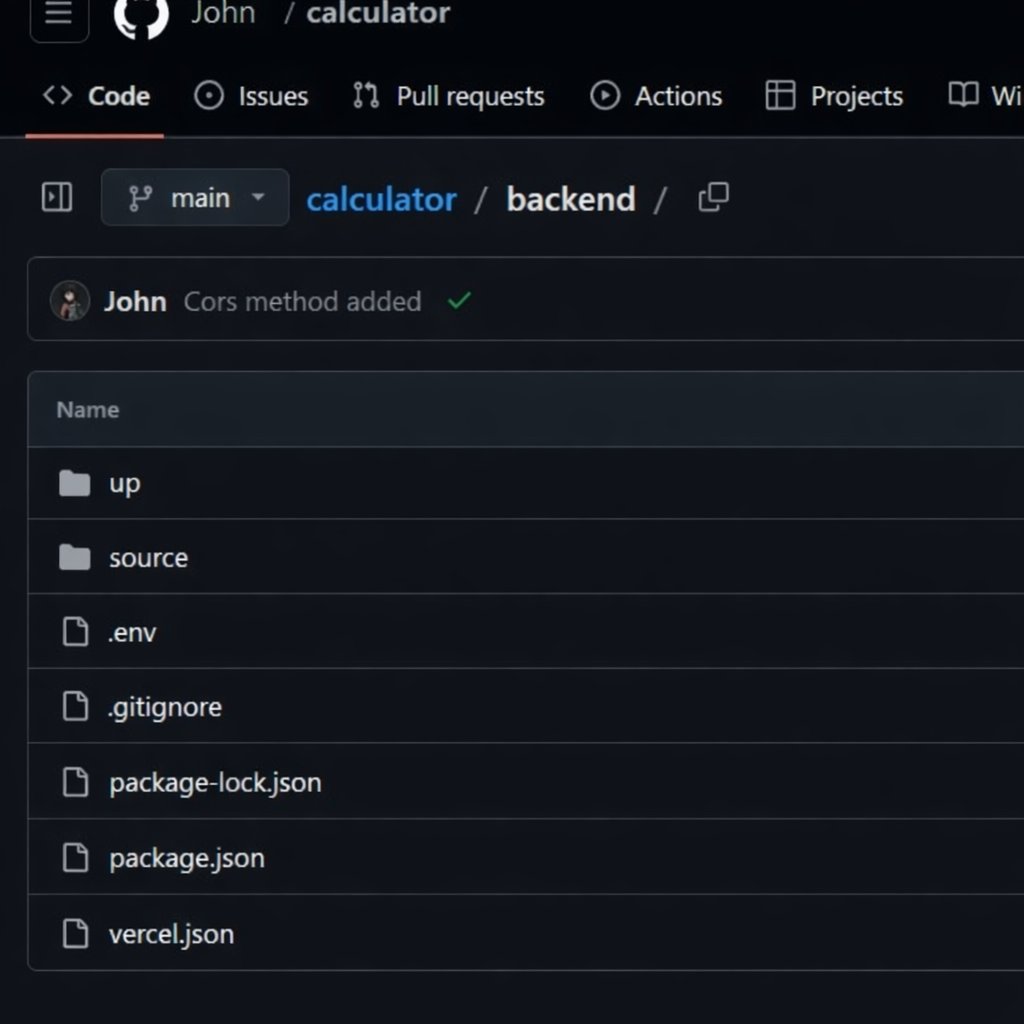Viewport: 1024px width, 1024px height.
Task: Open the vercel.json file
Action: (x=171, y=934)
